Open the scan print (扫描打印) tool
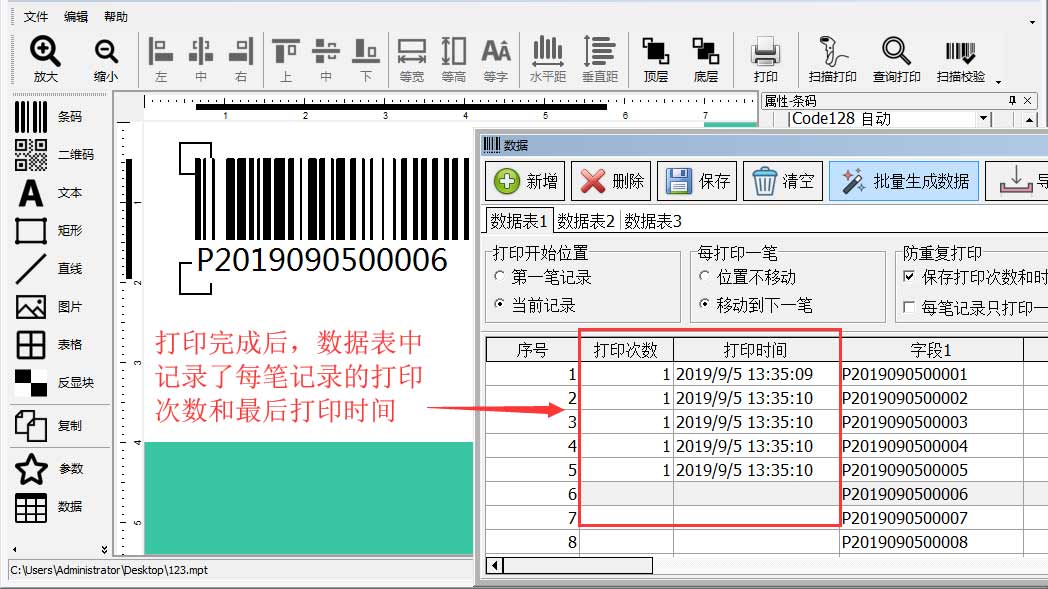This screenshot has width=1048, height=589. (832, 51)
